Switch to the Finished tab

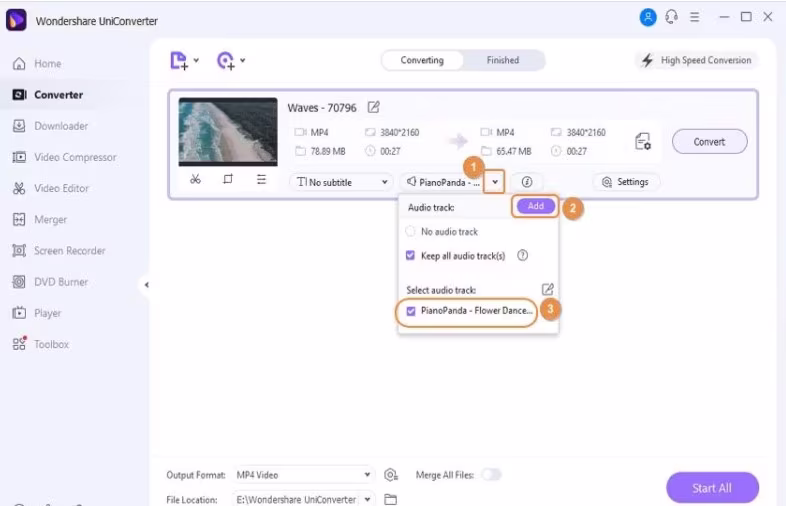(503, 60)
